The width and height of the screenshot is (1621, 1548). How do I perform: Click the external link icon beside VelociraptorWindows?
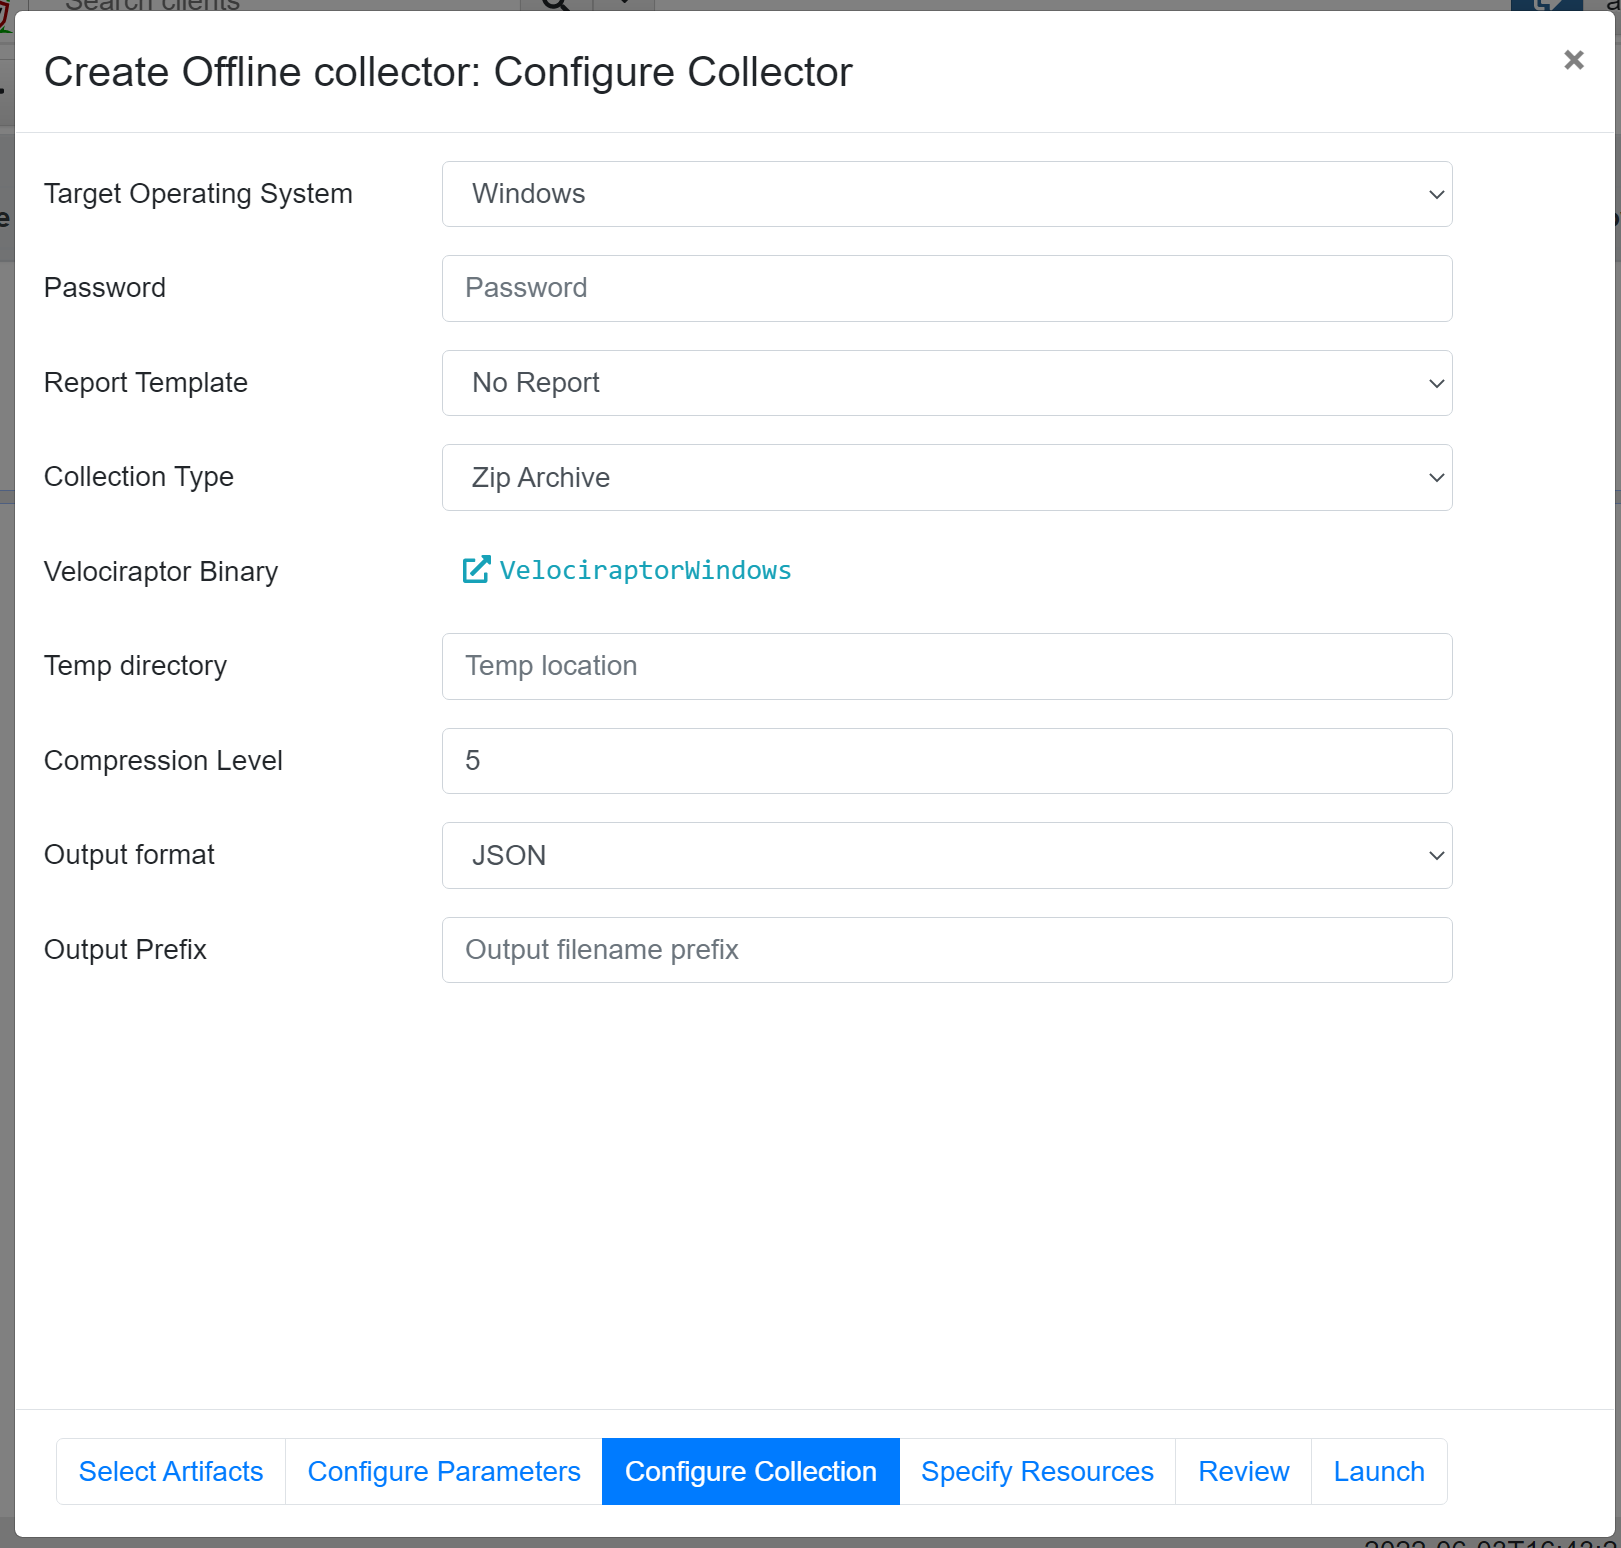pyautogui.click(x=476, y=570)
